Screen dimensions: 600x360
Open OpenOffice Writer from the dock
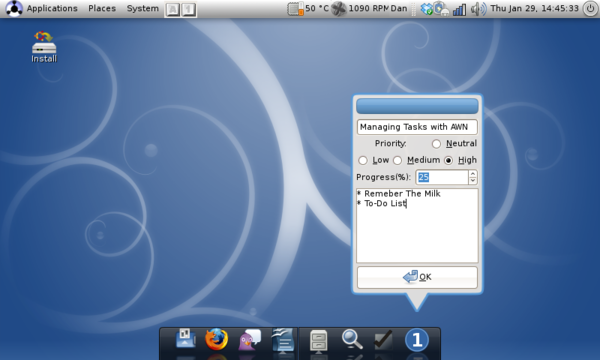click(x=283, y=339)
